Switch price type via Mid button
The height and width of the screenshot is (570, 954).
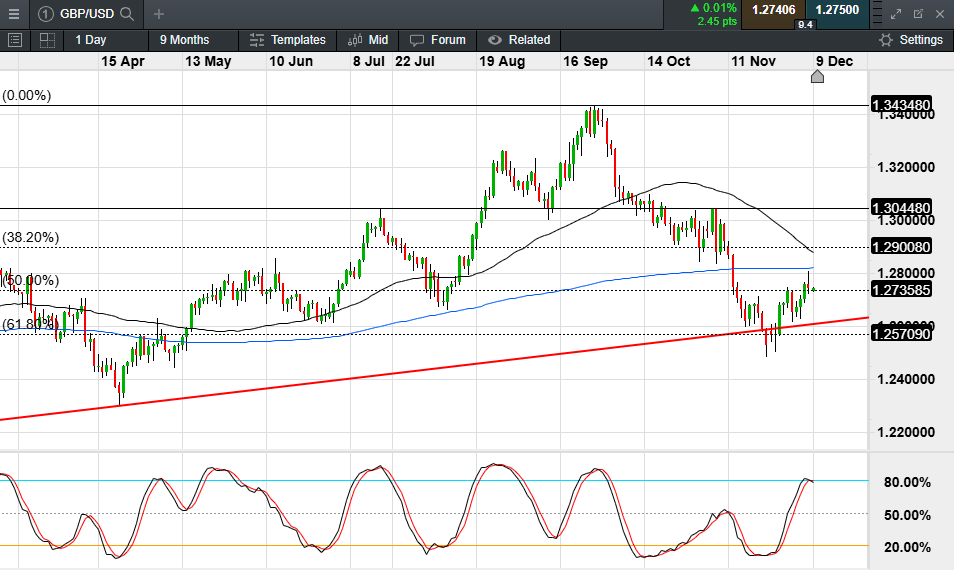pos(368,40)
